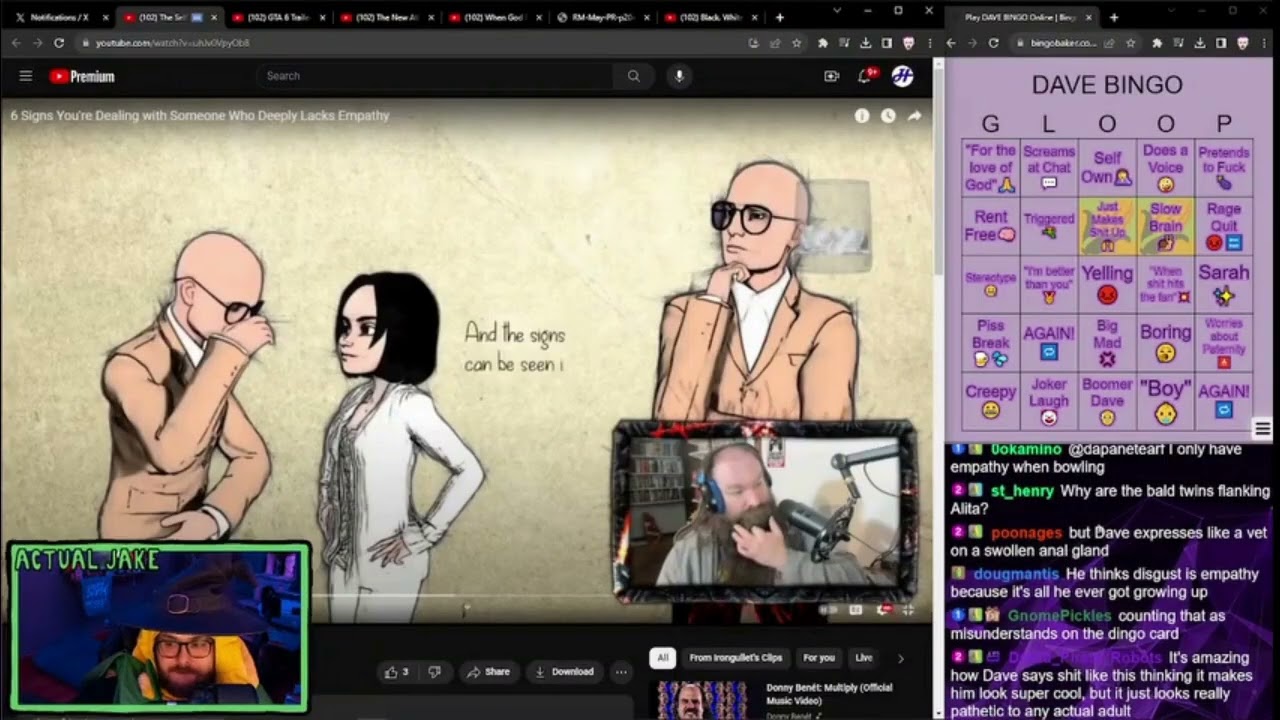1280x720 pixels.
Task: Go back in the bingobaker browser window
Action: (x=951, y=43)
